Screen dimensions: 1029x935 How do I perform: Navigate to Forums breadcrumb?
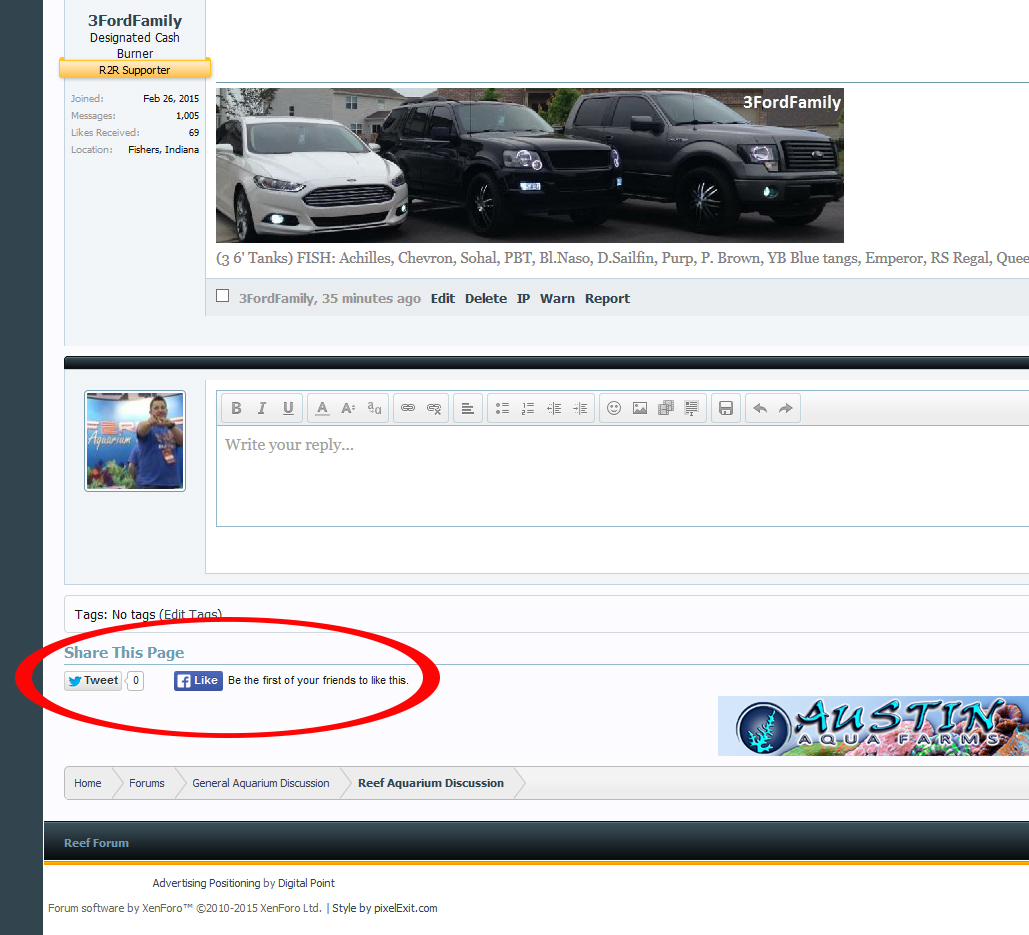[x=147, y=783]
